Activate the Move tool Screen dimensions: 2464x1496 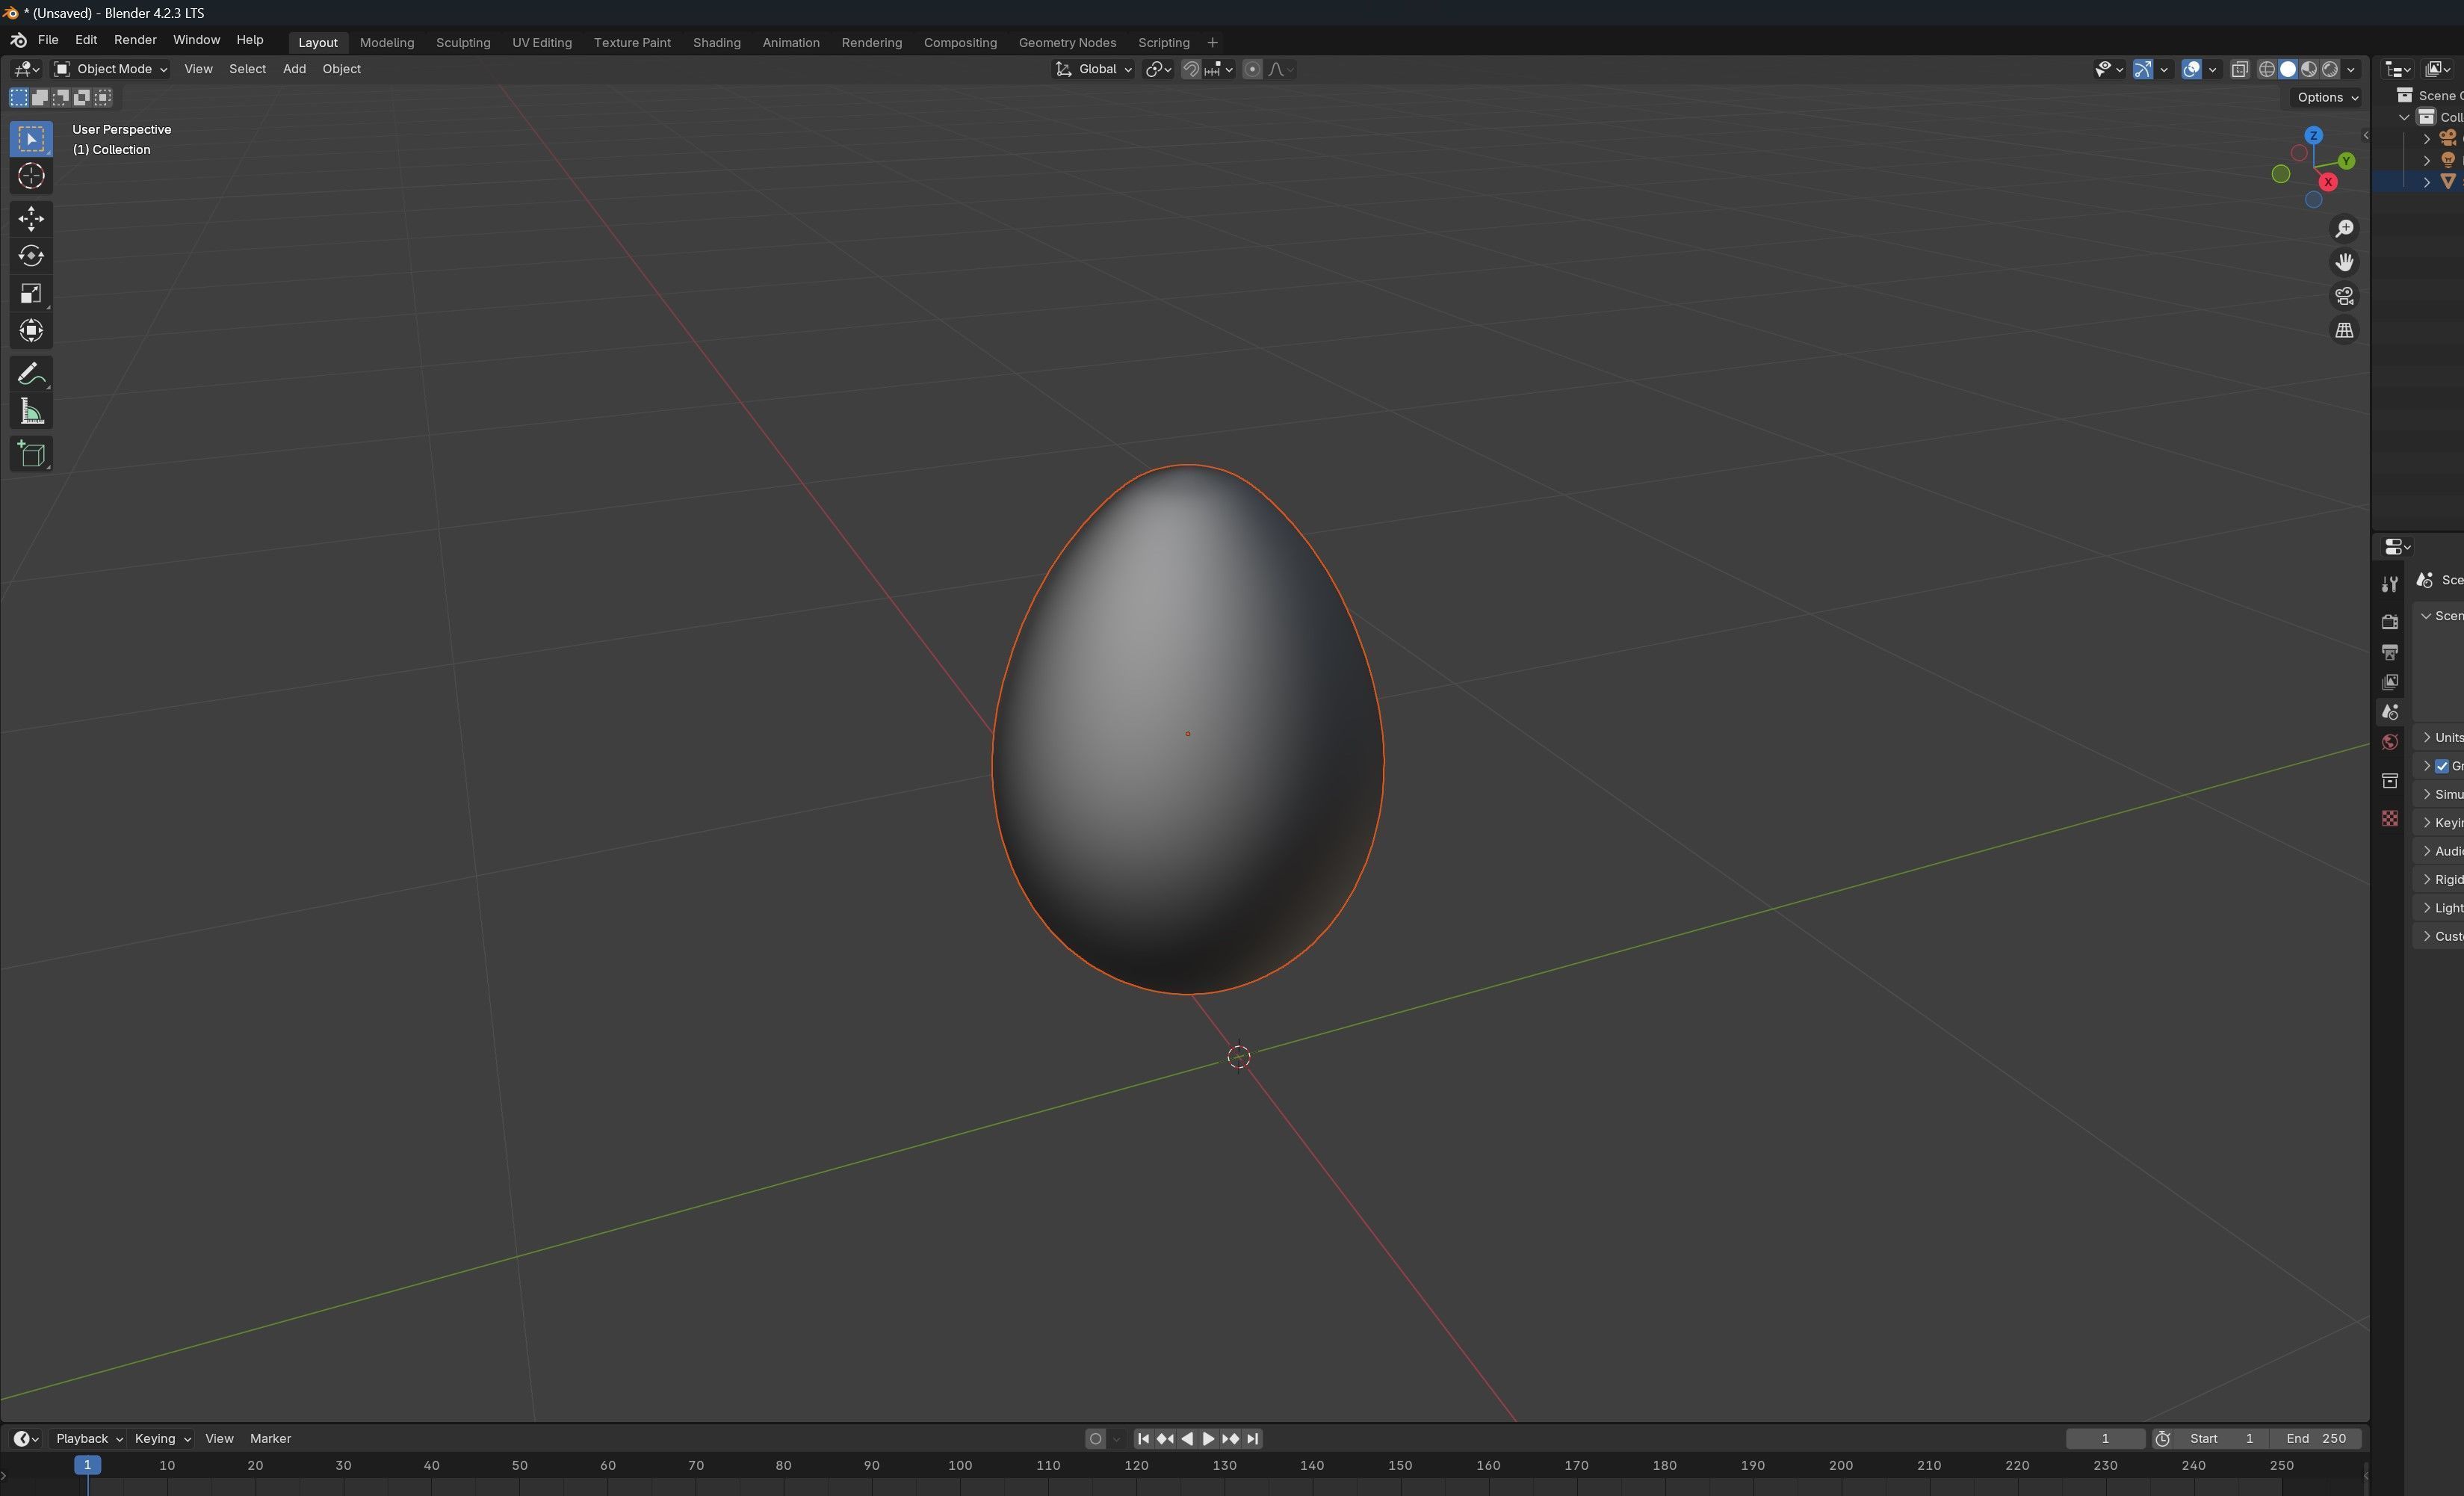(x=31, y=218)
